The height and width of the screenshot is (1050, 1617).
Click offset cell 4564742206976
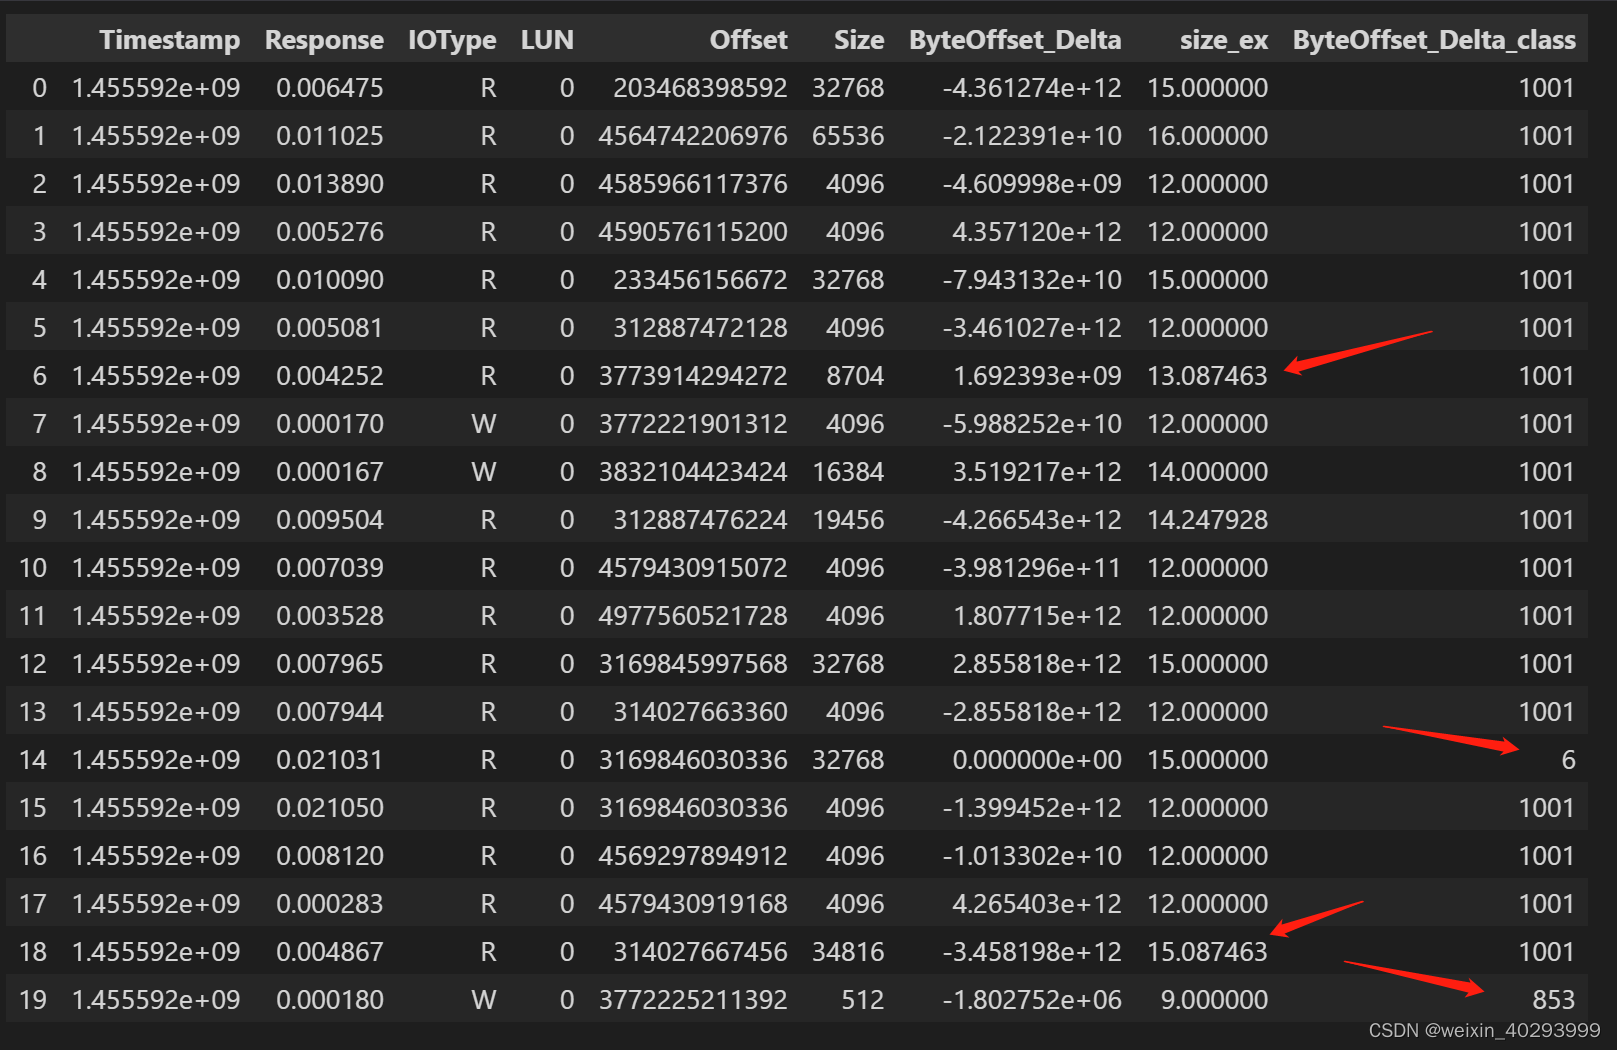coord(693,136)
